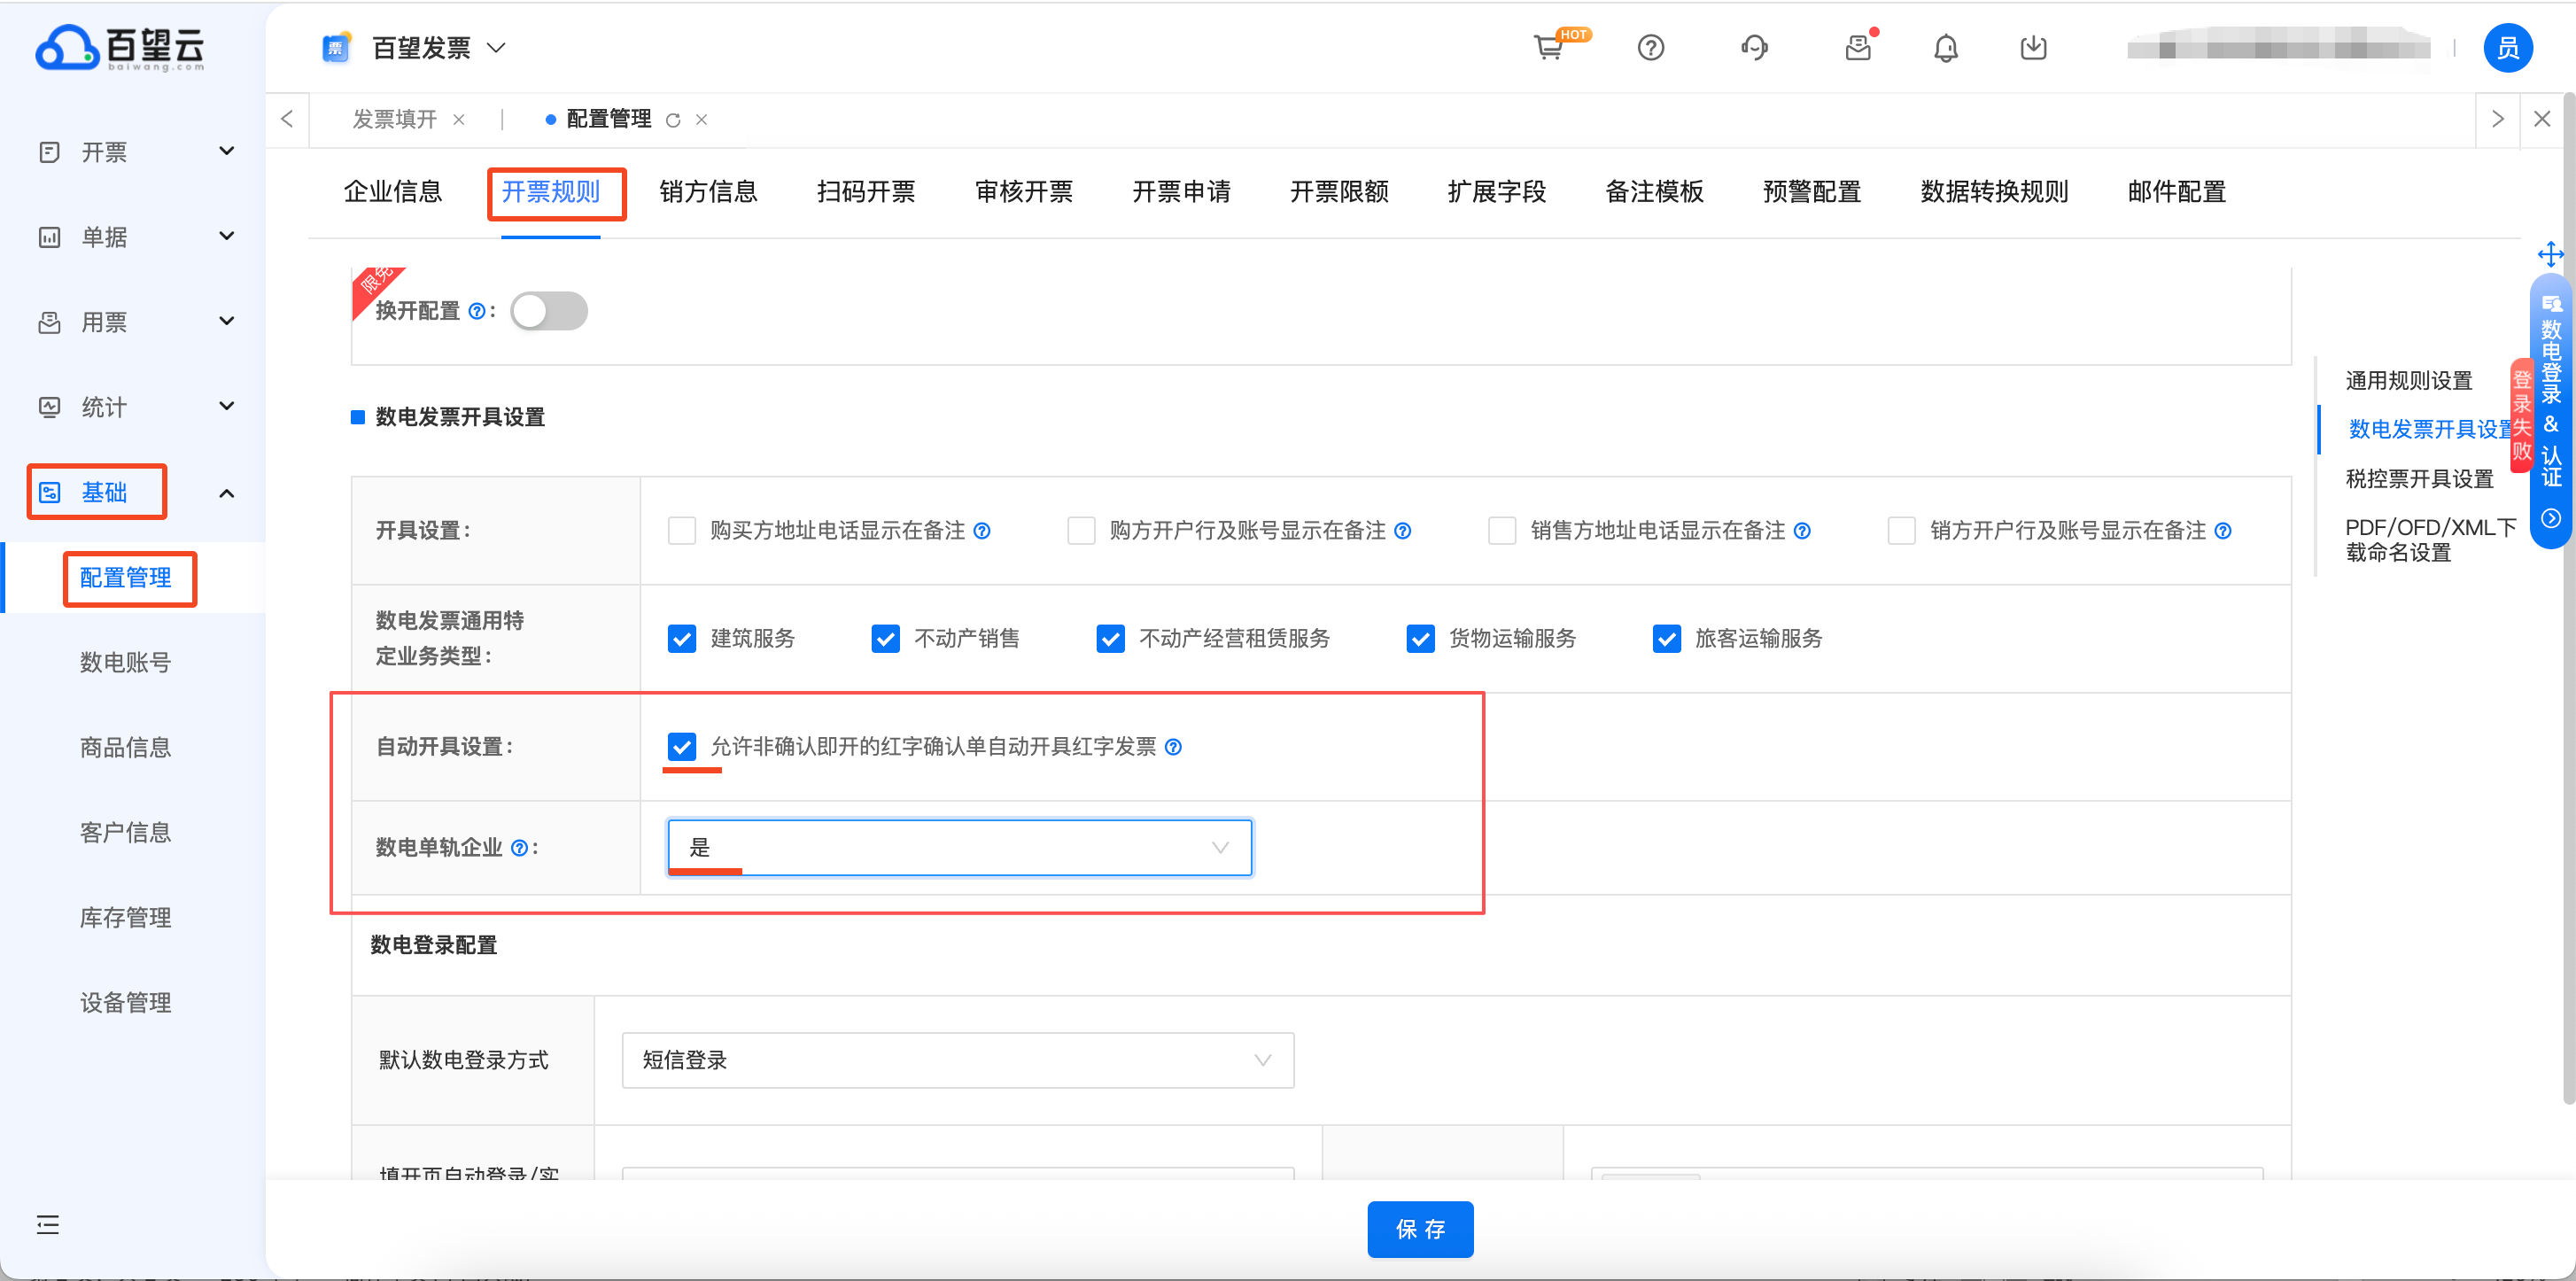Open 默认数电登录方式 dropdown
This screenshot has height=1281, width=2576.
pyautogui.click(x=957, y=1060)
